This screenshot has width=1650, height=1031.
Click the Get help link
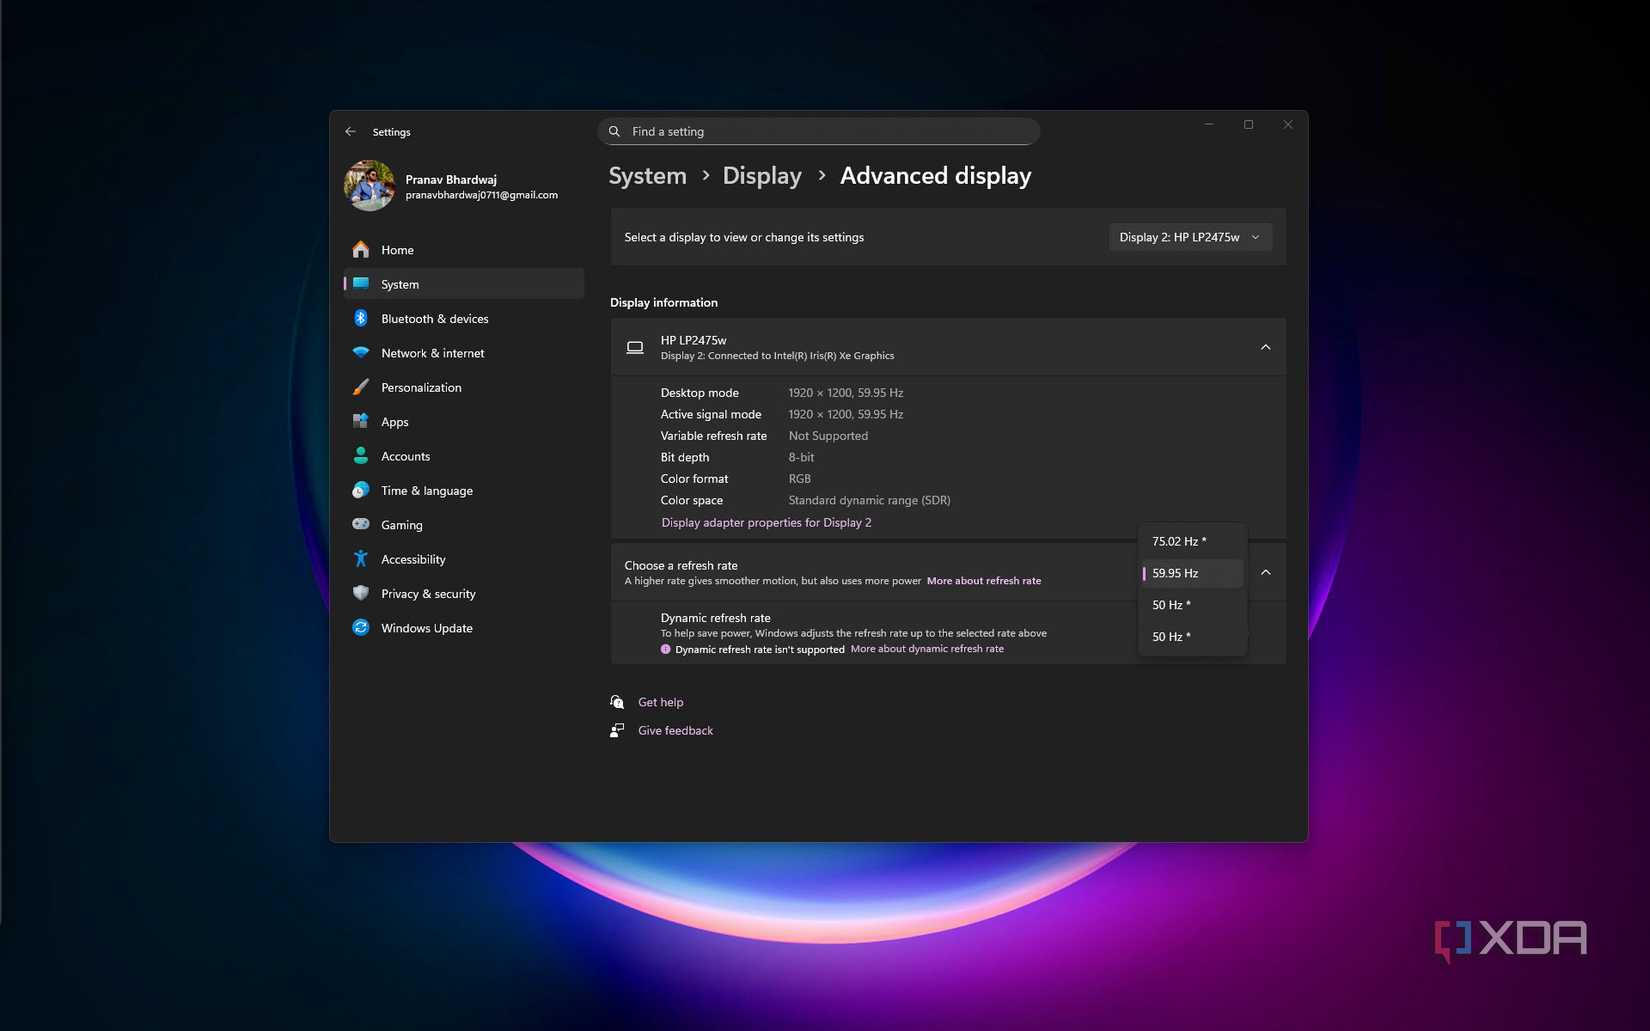click(660, 702)
